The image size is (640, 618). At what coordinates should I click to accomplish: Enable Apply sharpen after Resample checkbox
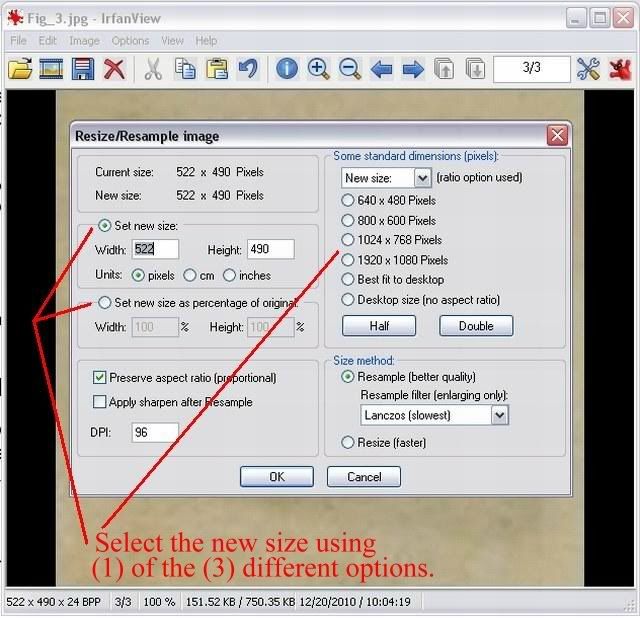[100, 402]
